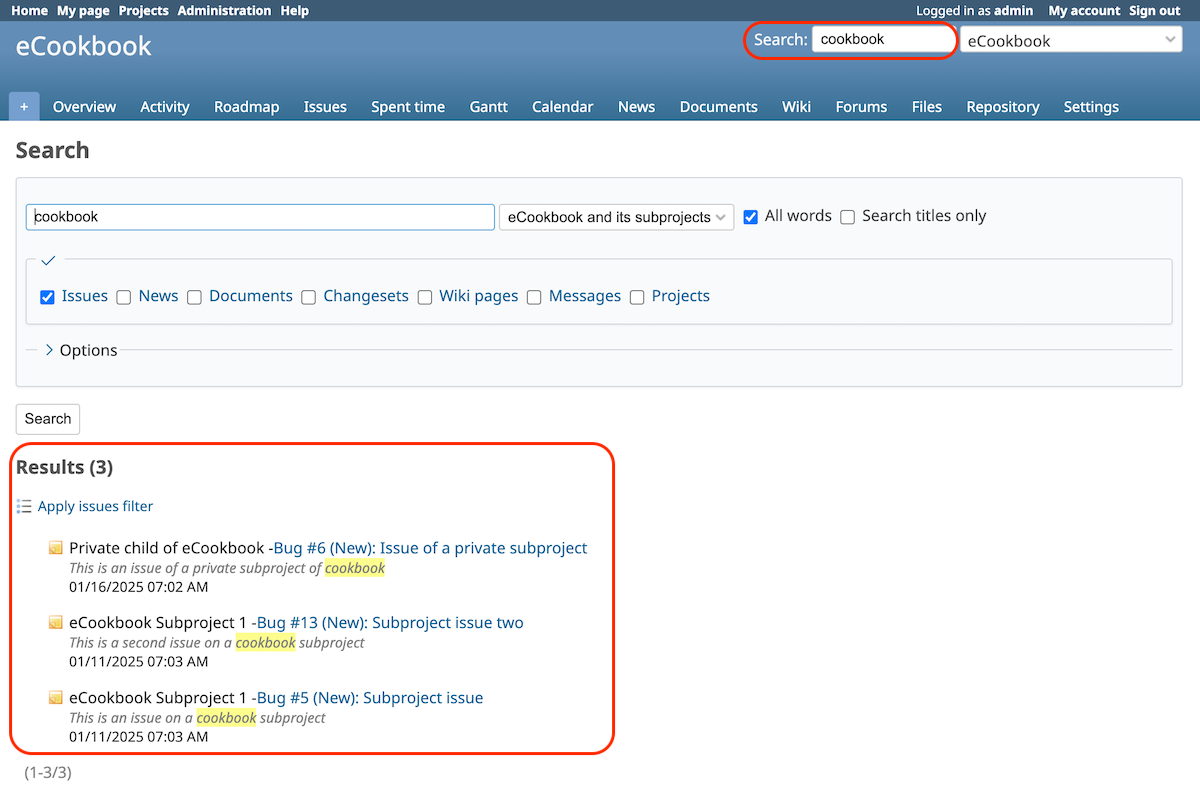Switch to the Gantt tab

(488, 106)
